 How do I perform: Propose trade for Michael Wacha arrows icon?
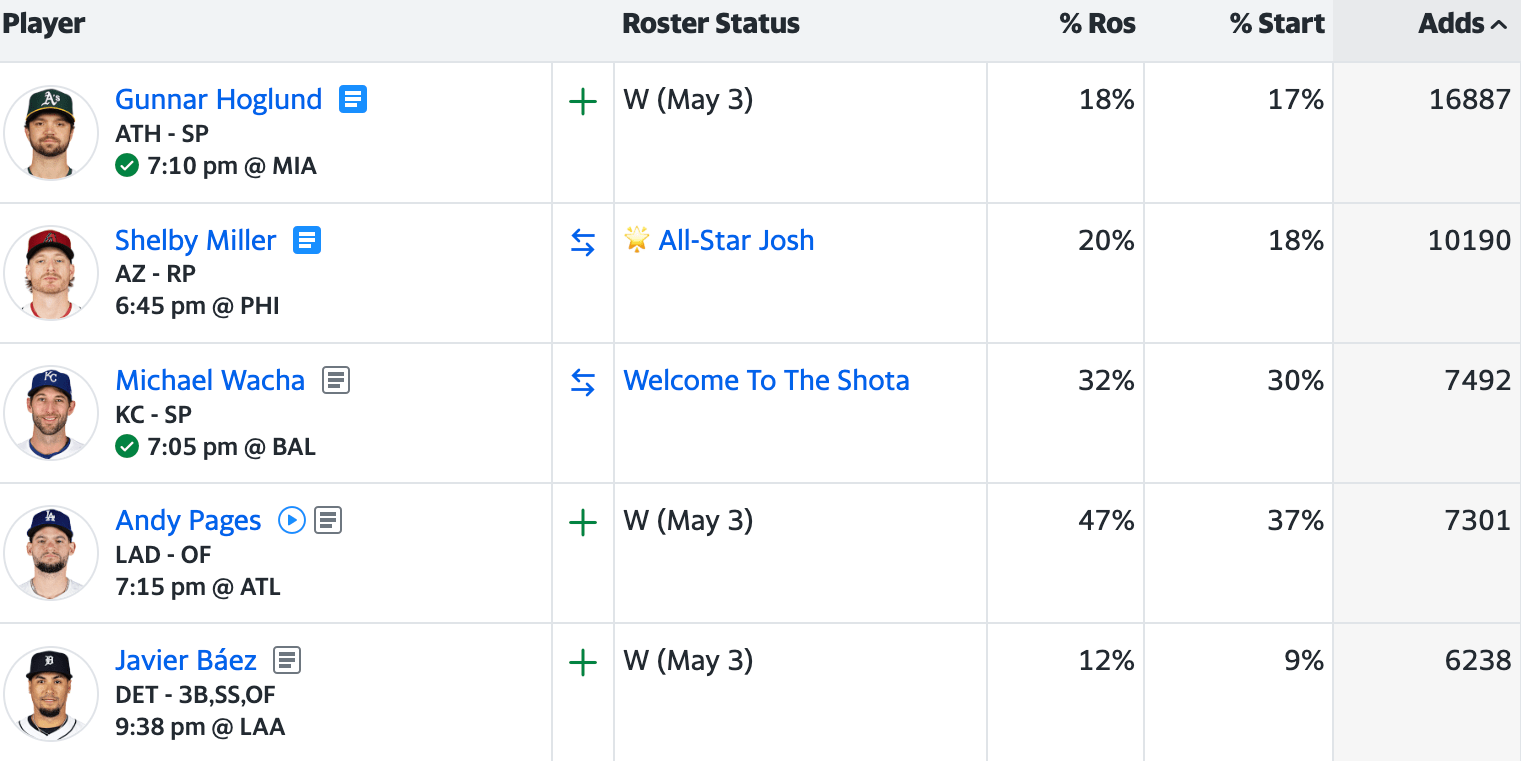pyautogui.click(x=582, y=382)
